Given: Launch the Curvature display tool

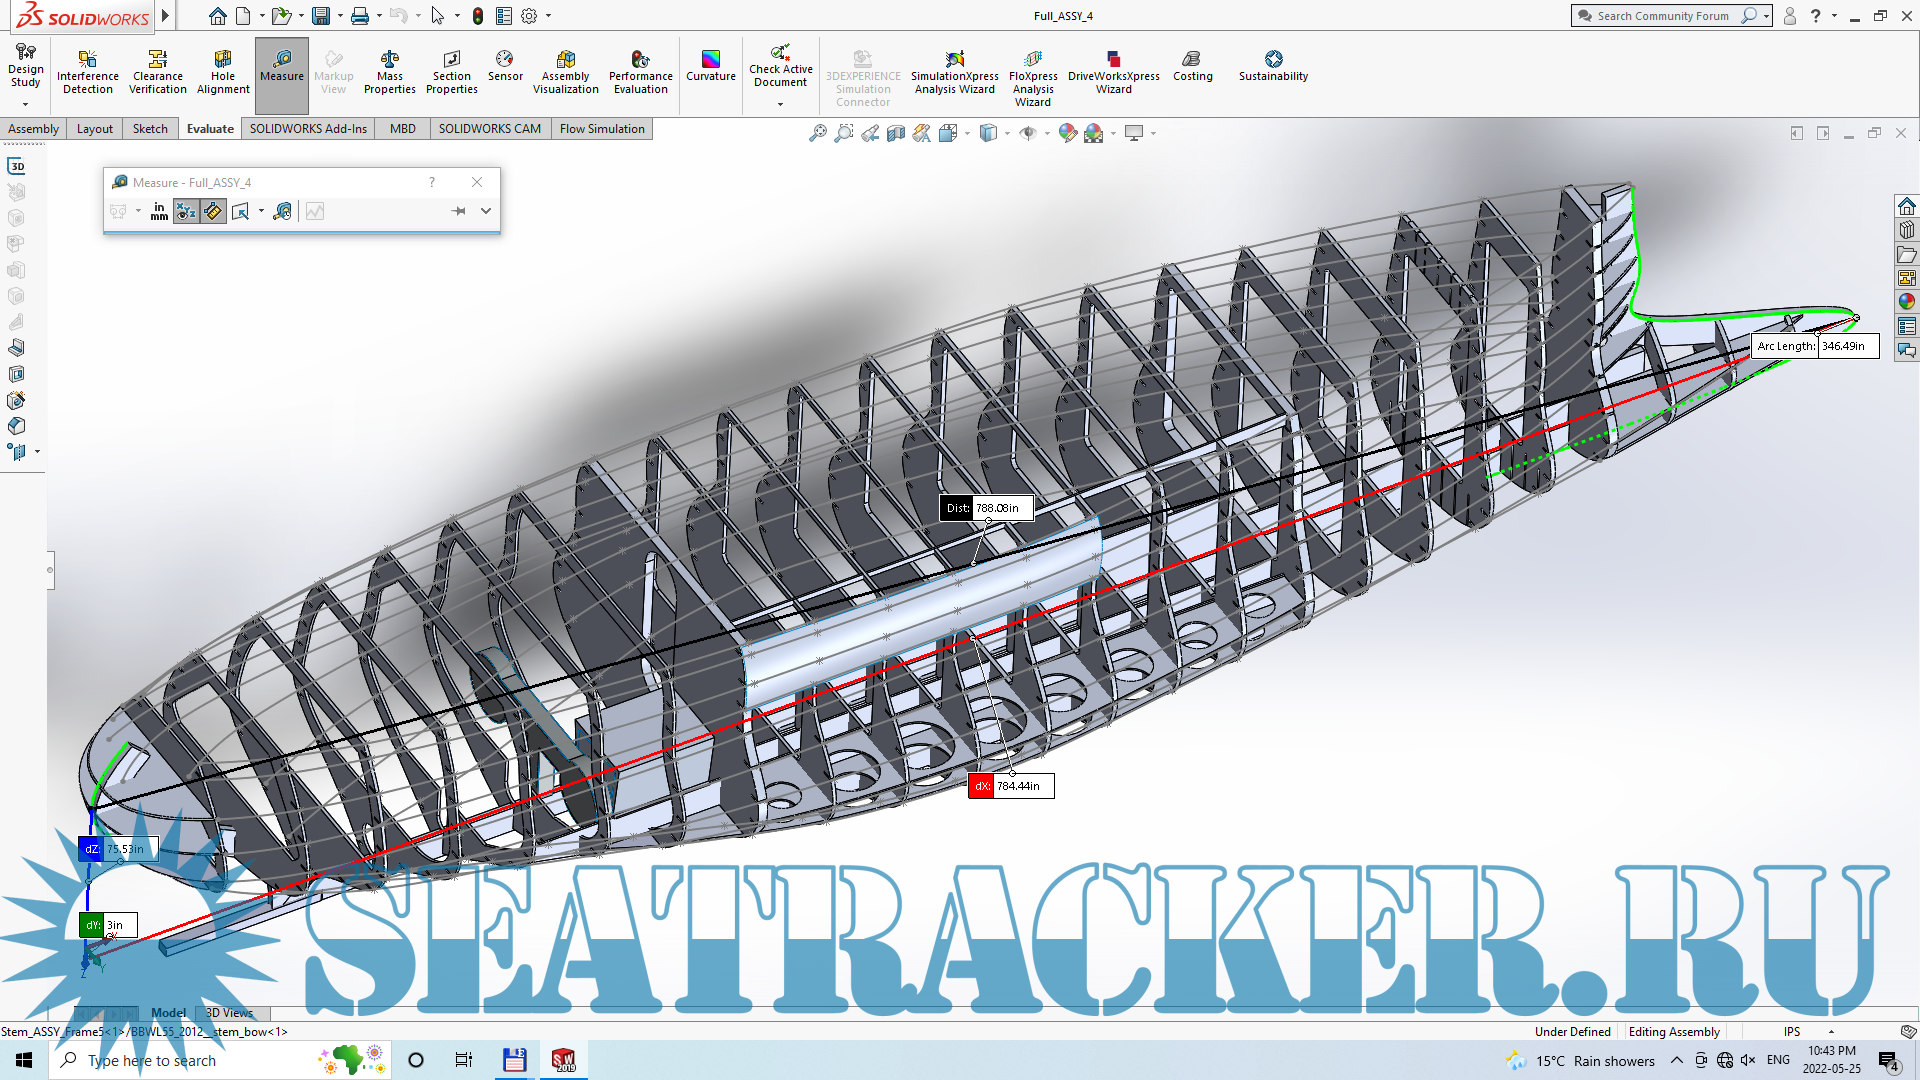Looking at the screenshot, I should pyautogui.click(x=710, y=65).
